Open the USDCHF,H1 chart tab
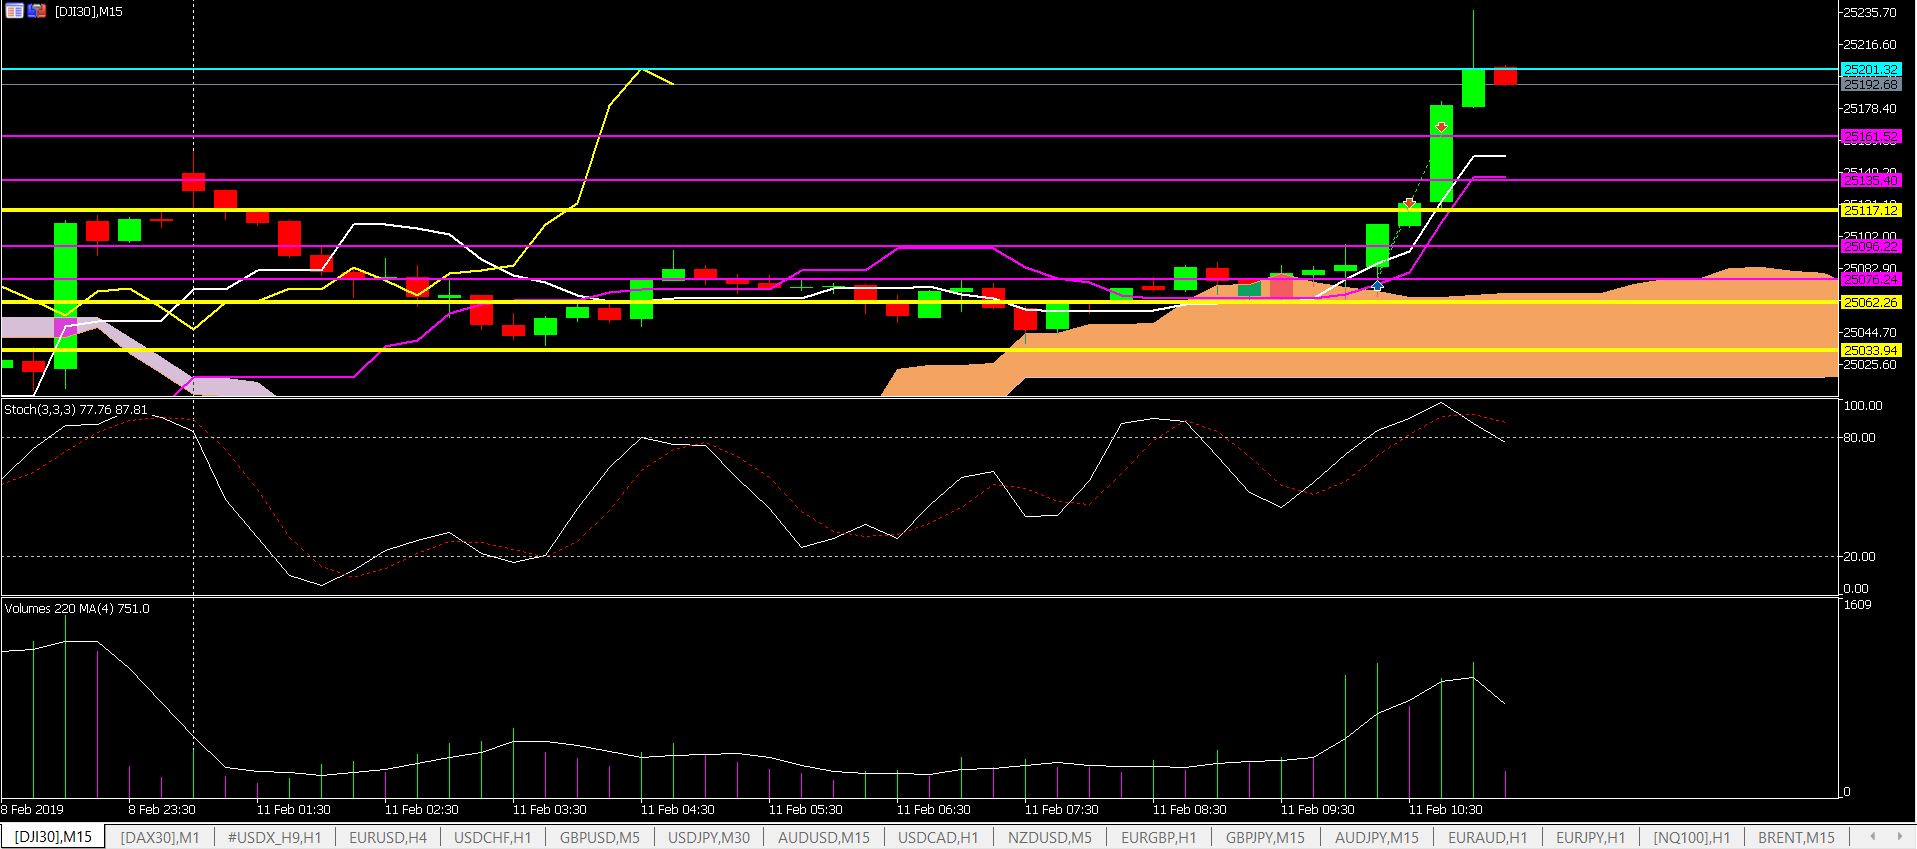The image size is (1917, 849). point(493,837)
